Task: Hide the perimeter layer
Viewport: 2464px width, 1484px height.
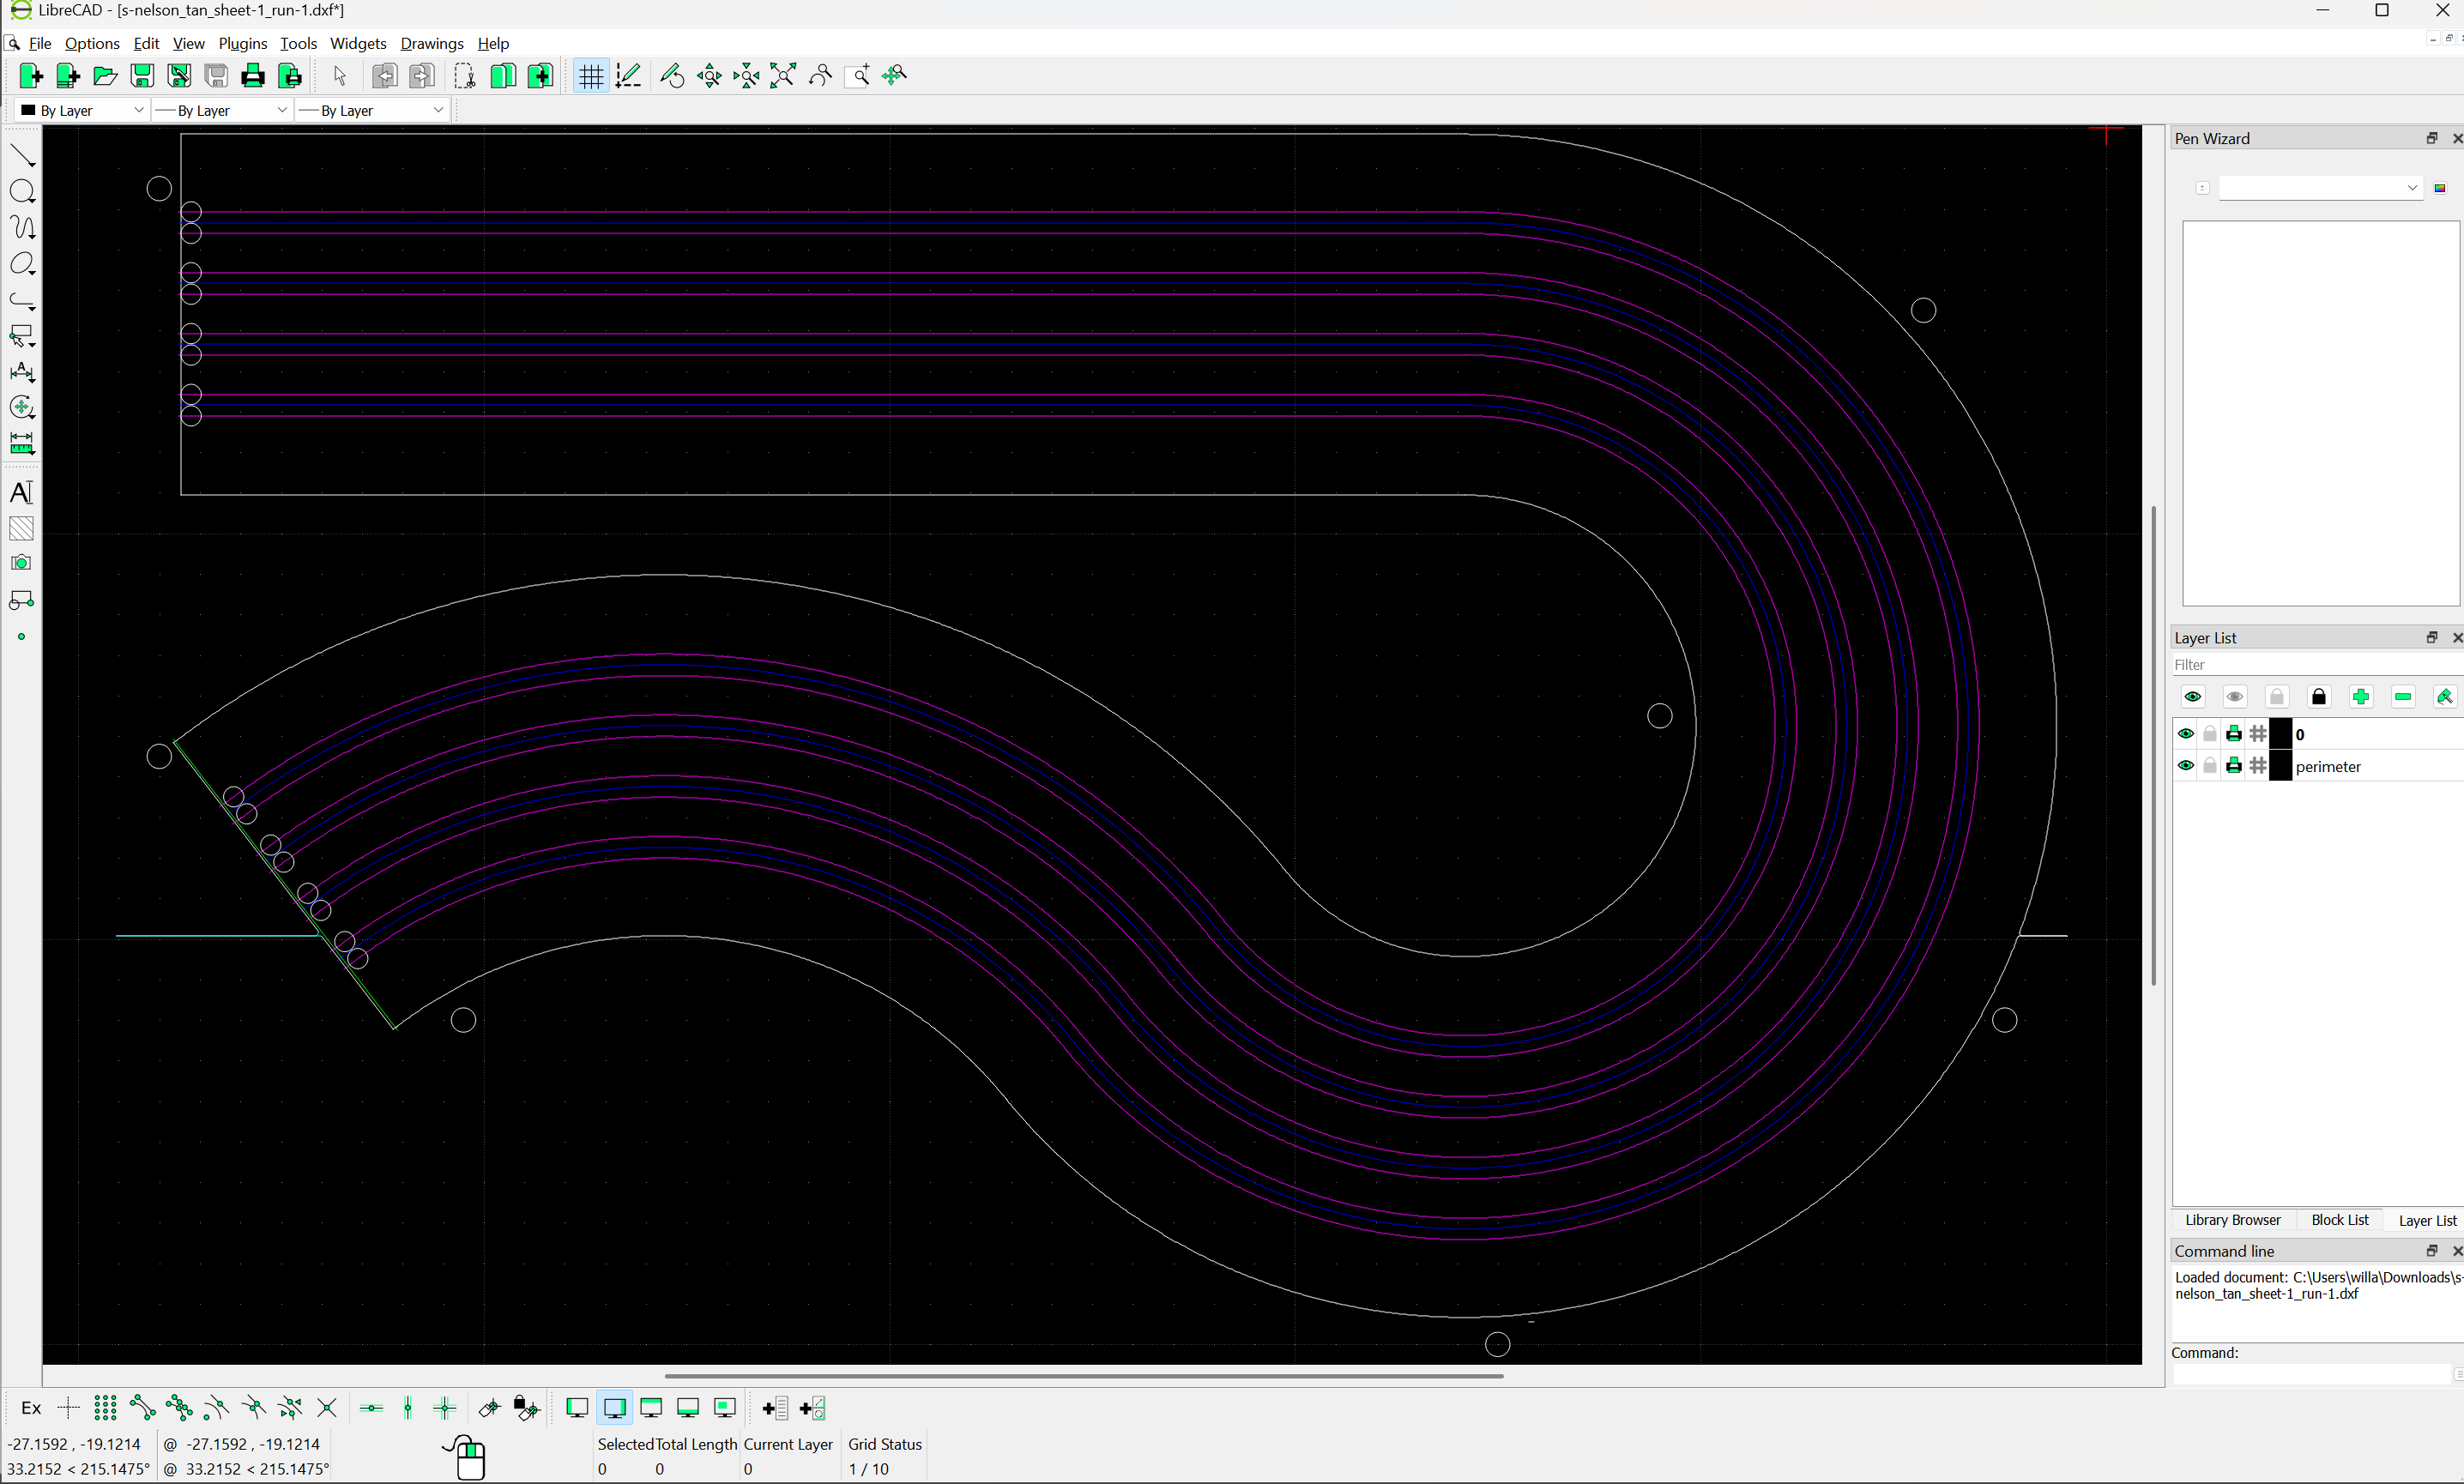Action: (x=2185, y=766)
